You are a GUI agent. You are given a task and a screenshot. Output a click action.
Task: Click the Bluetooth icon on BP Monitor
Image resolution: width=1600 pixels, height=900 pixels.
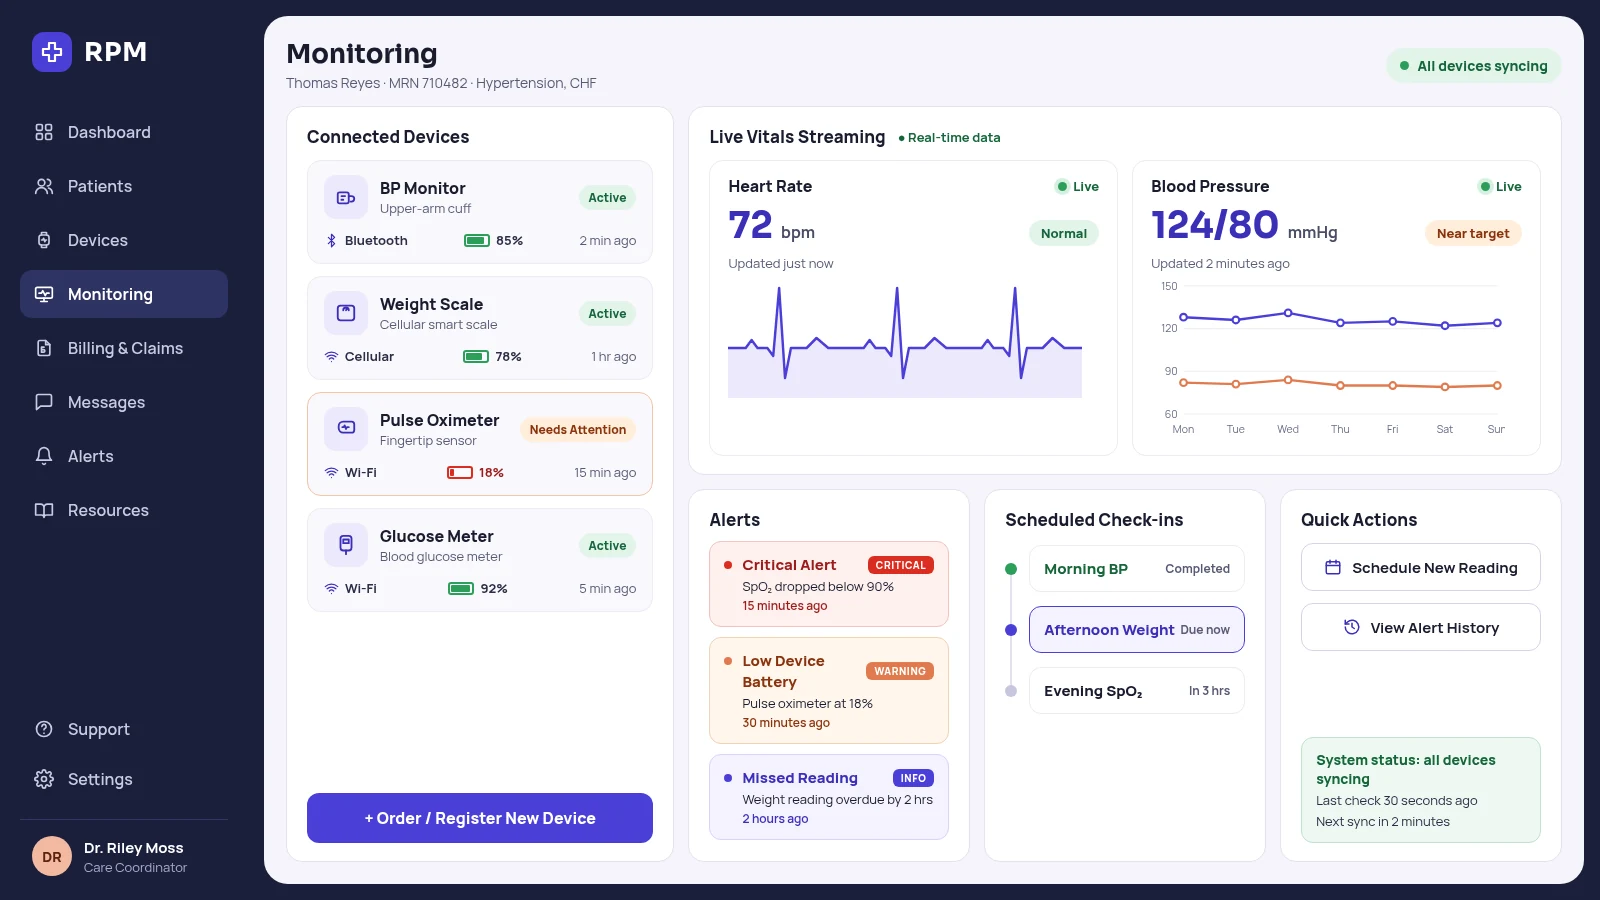pyautogui.click(x=331, y=241)
